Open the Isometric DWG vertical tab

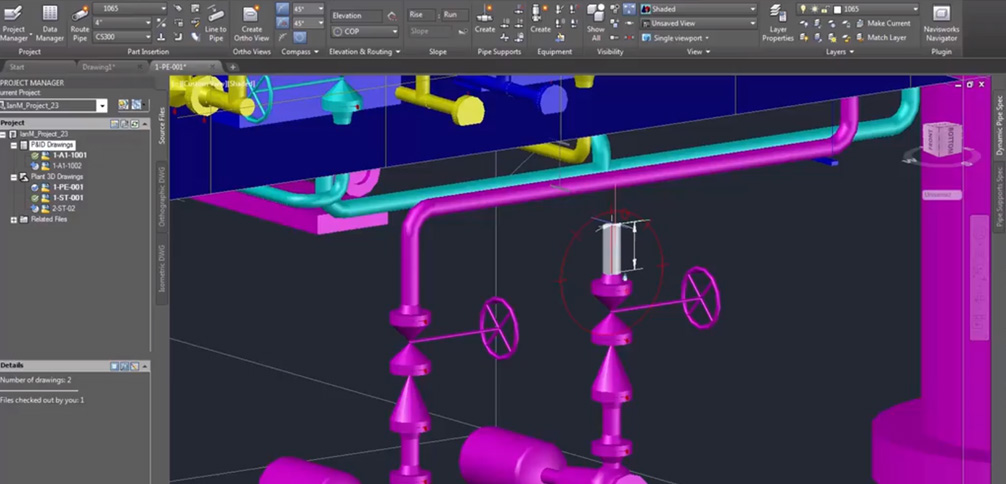(162, 268)
